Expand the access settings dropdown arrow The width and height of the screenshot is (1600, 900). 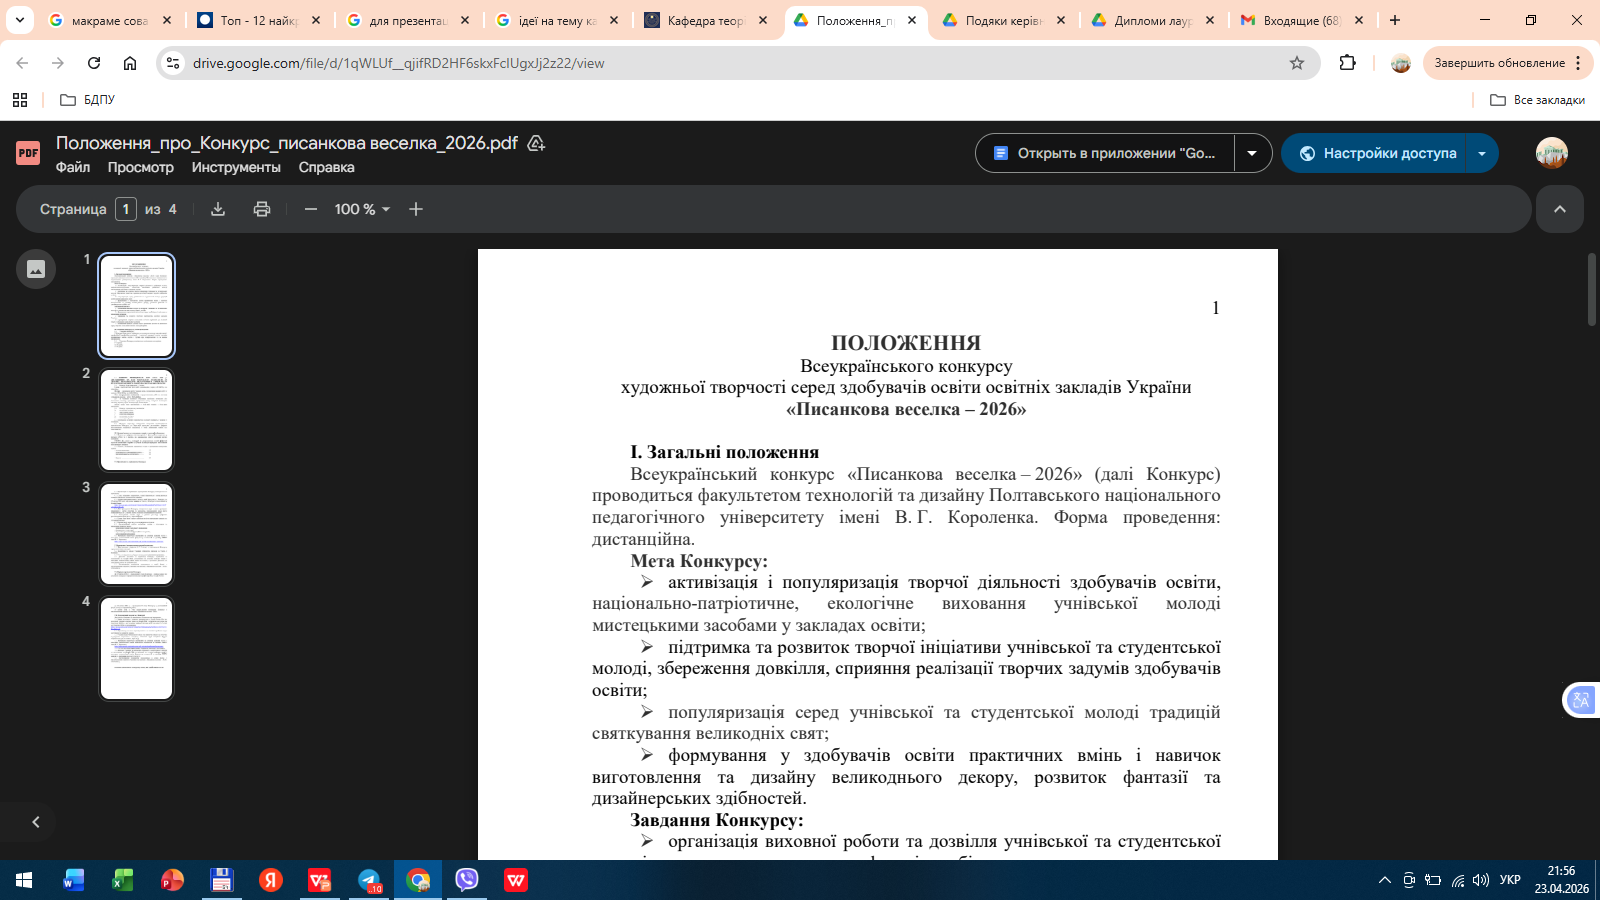1481,153
